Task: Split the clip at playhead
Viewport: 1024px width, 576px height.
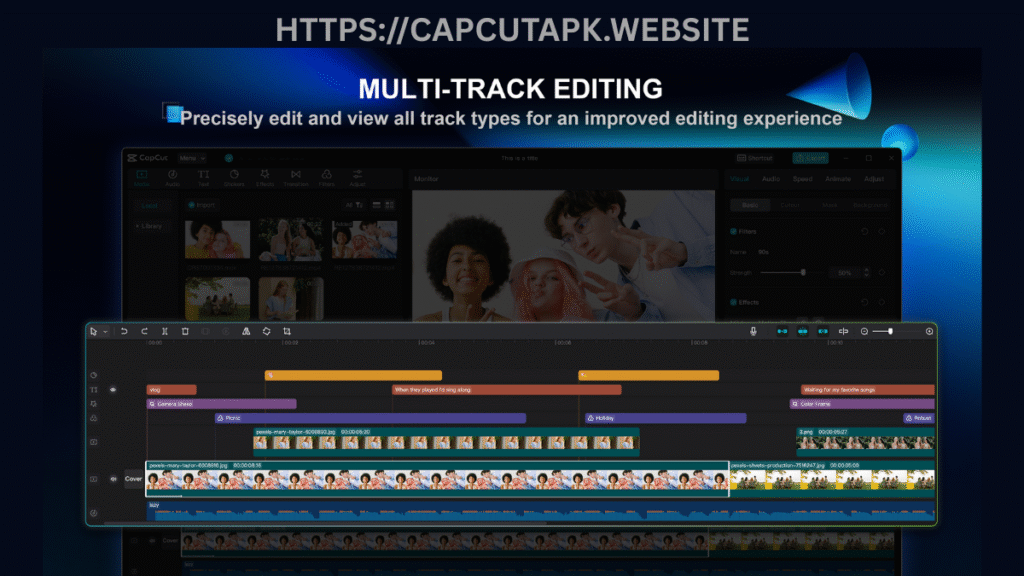Action: (x=165, y=332)
